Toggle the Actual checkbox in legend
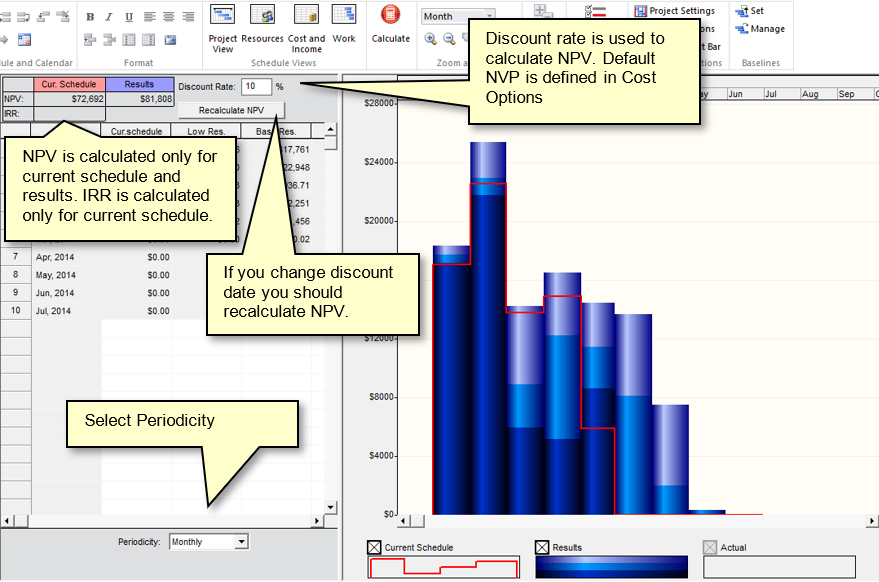The height and width of the screenshot is (582, 879). pyautogui.click(x=710, y=548)
